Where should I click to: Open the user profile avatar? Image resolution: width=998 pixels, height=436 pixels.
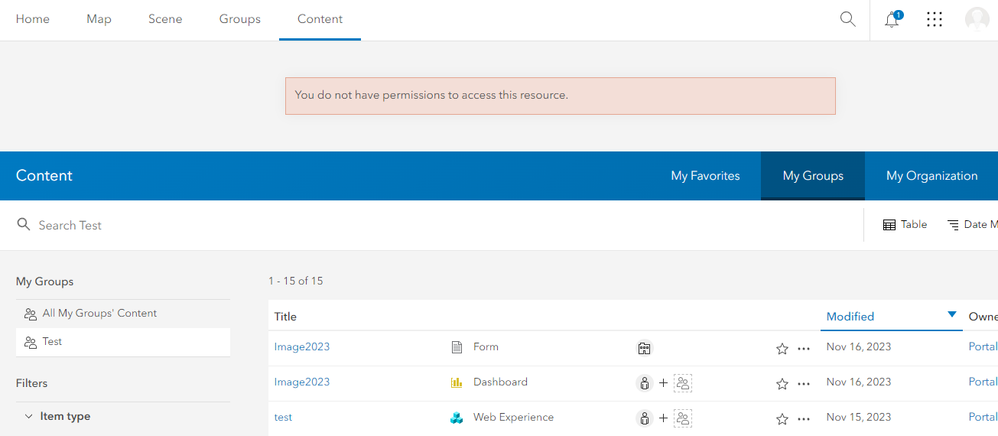976,19
